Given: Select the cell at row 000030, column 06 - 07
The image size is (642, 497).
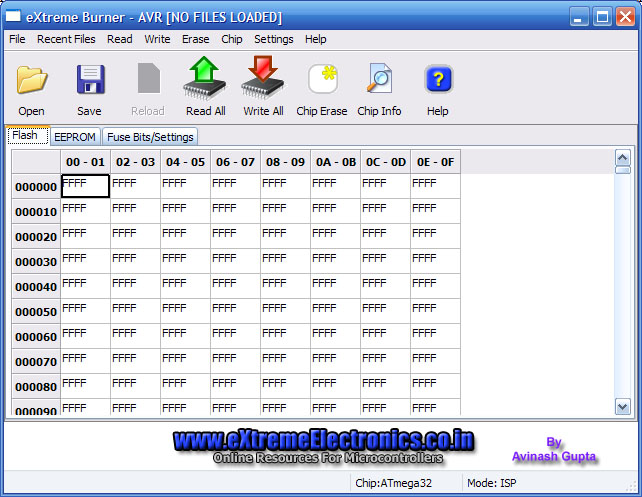Looking at the screenshot, I should (235, 261).
